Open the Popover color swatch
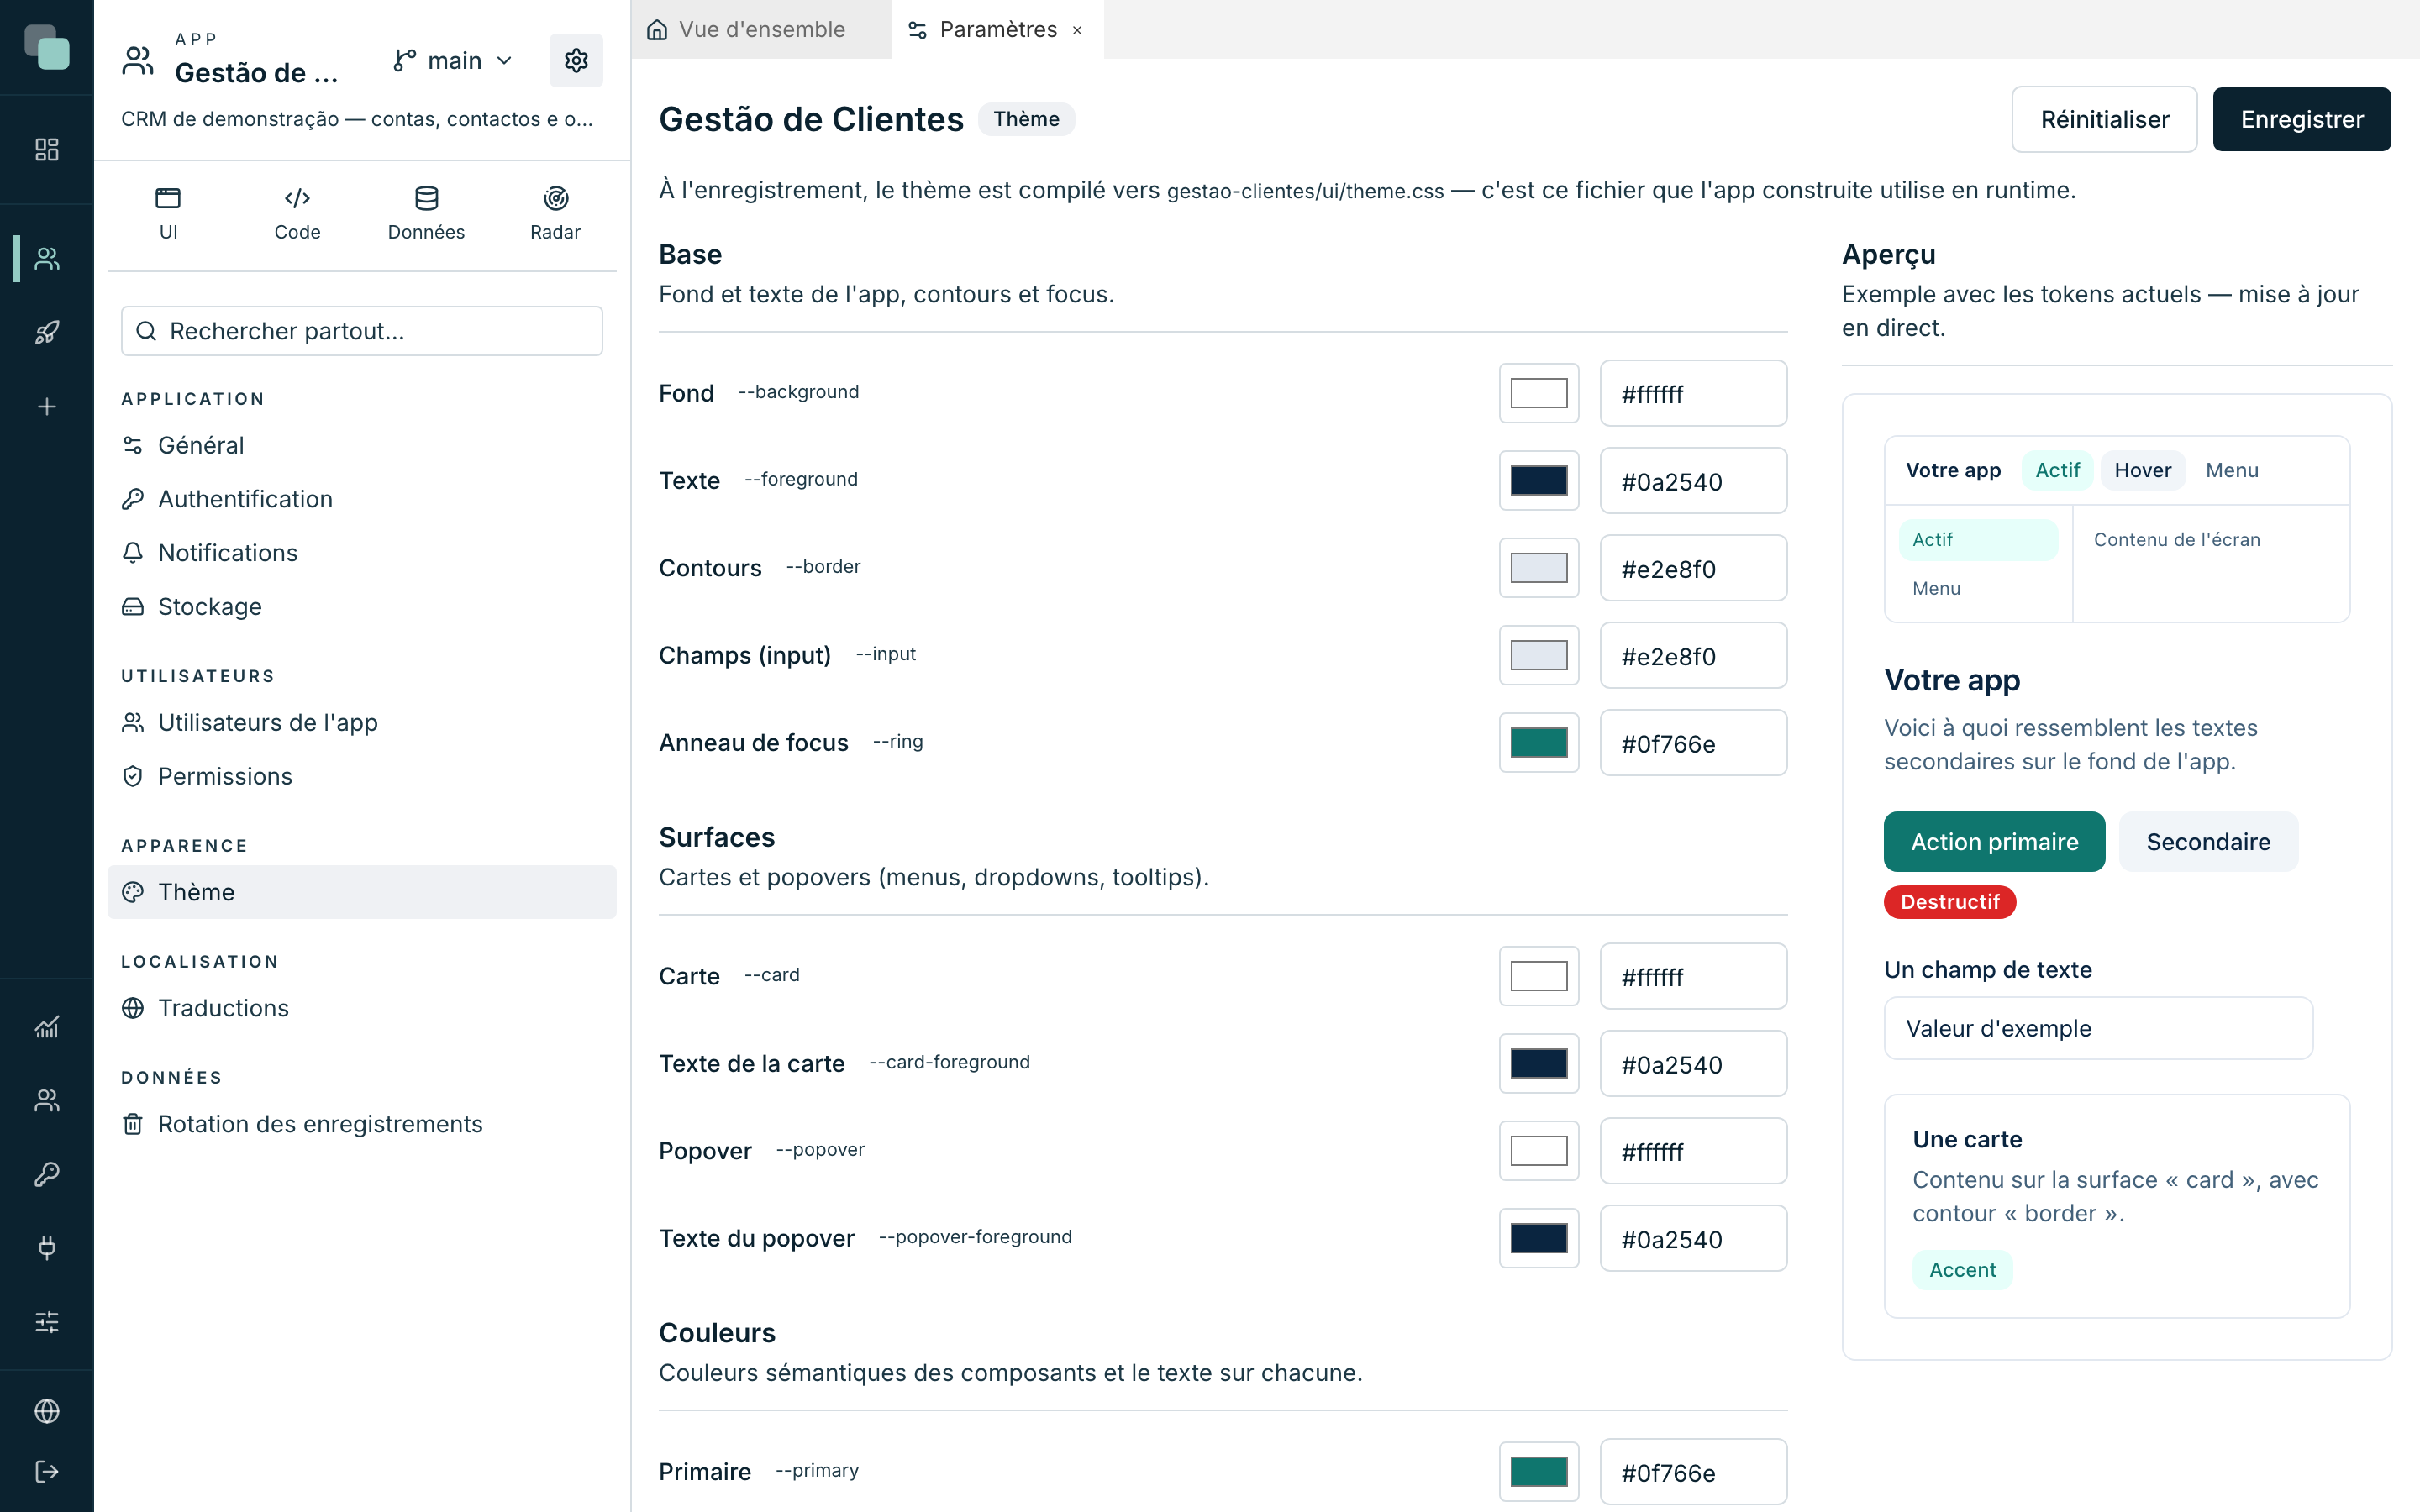The width and height of the screenshot is (2420, 1512). tap(1538, 1151)
